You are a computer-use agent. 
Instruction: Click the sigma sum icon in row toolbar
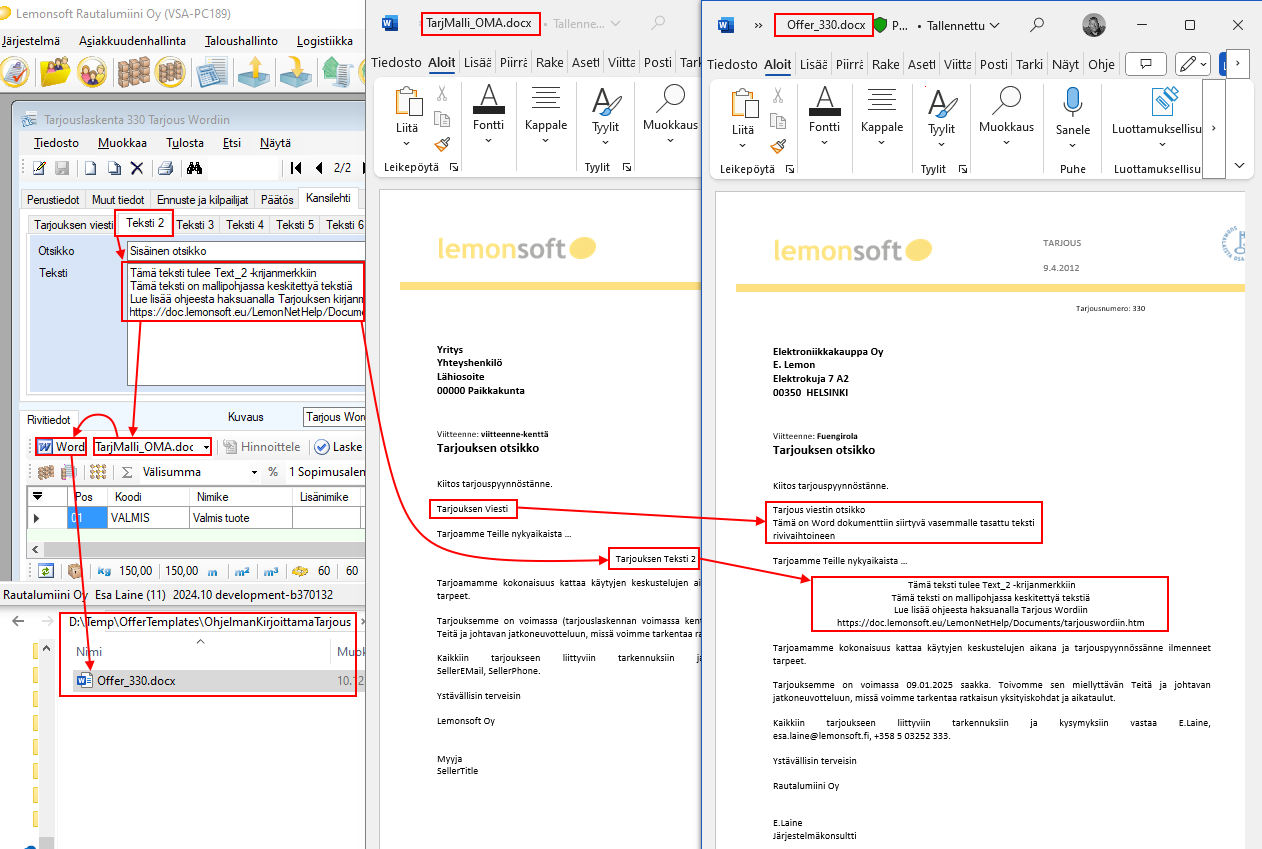coord(125,472)
